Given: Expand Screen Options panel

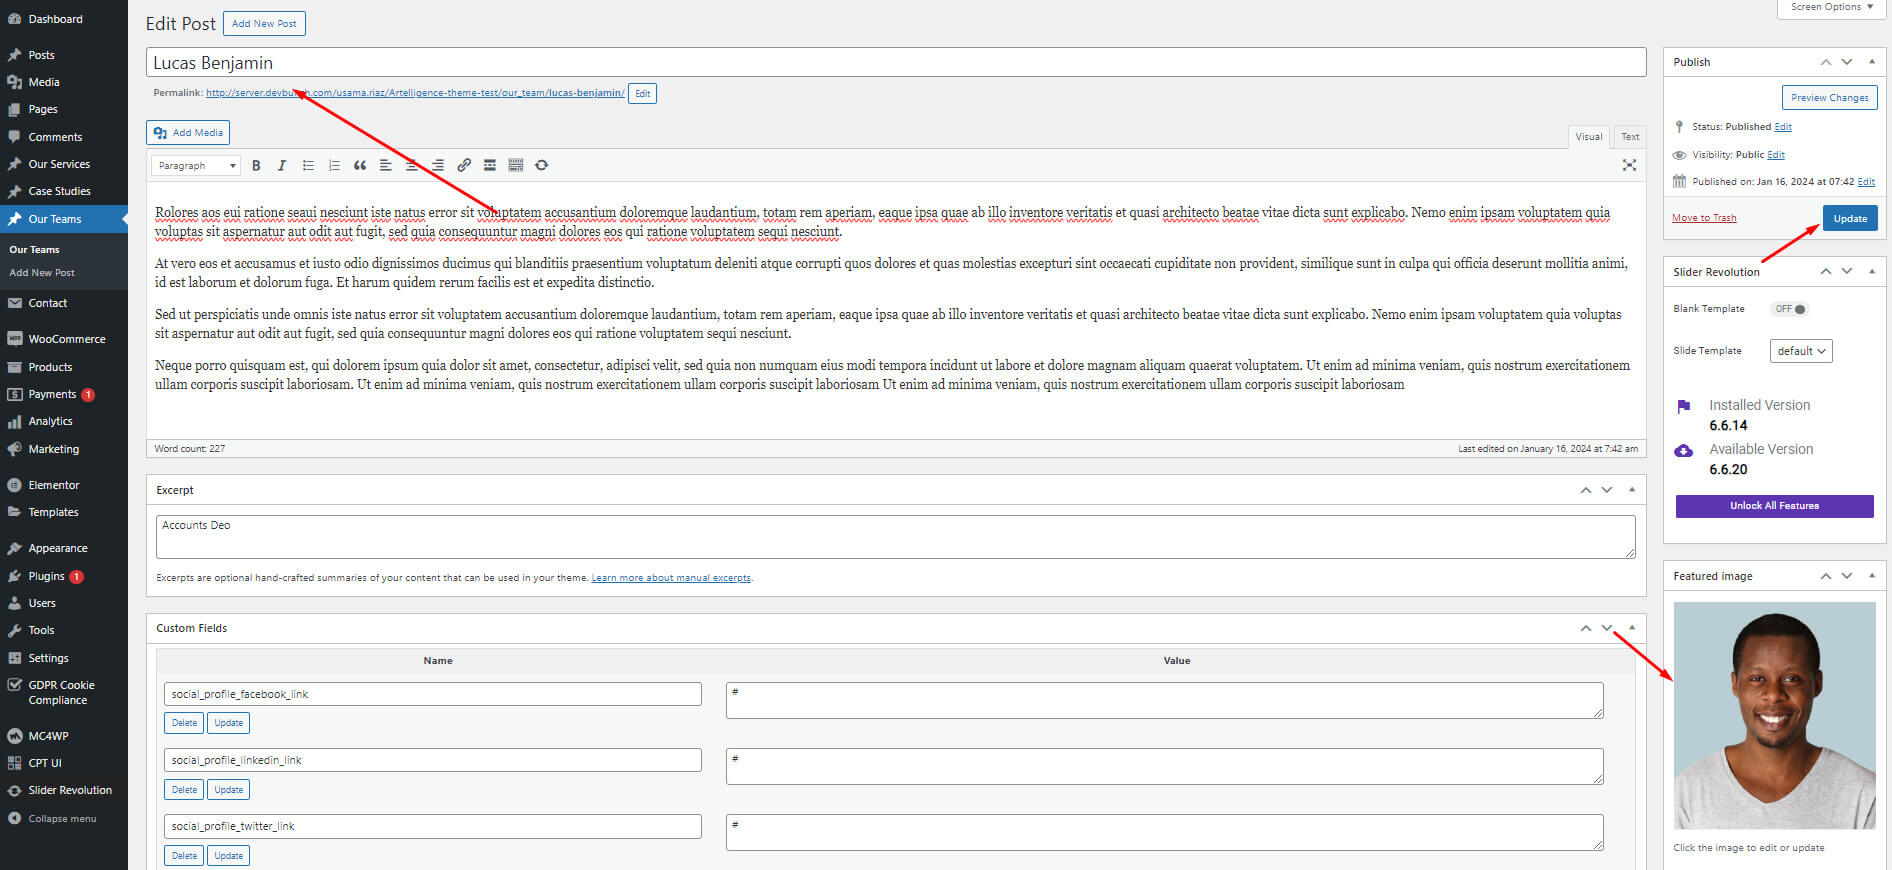Looking at the screenshot, I should coord(1832,7).
